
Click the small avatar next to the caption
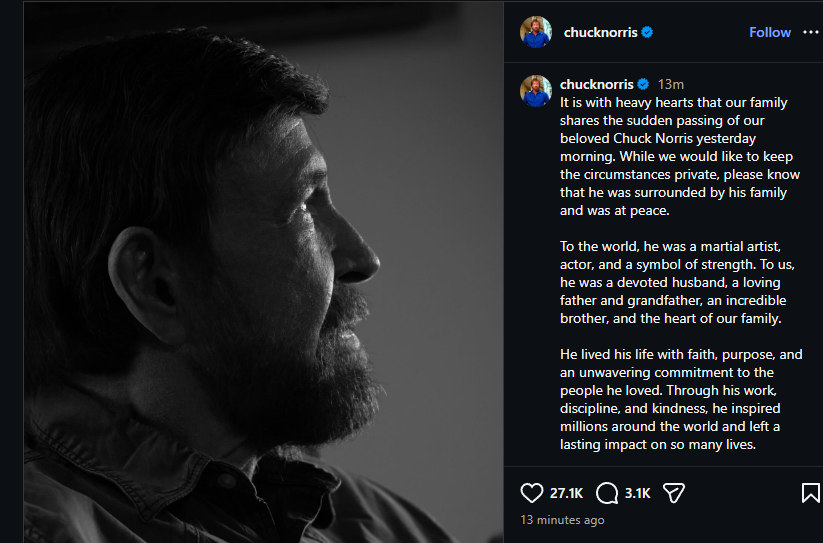(x=535, y=91)
